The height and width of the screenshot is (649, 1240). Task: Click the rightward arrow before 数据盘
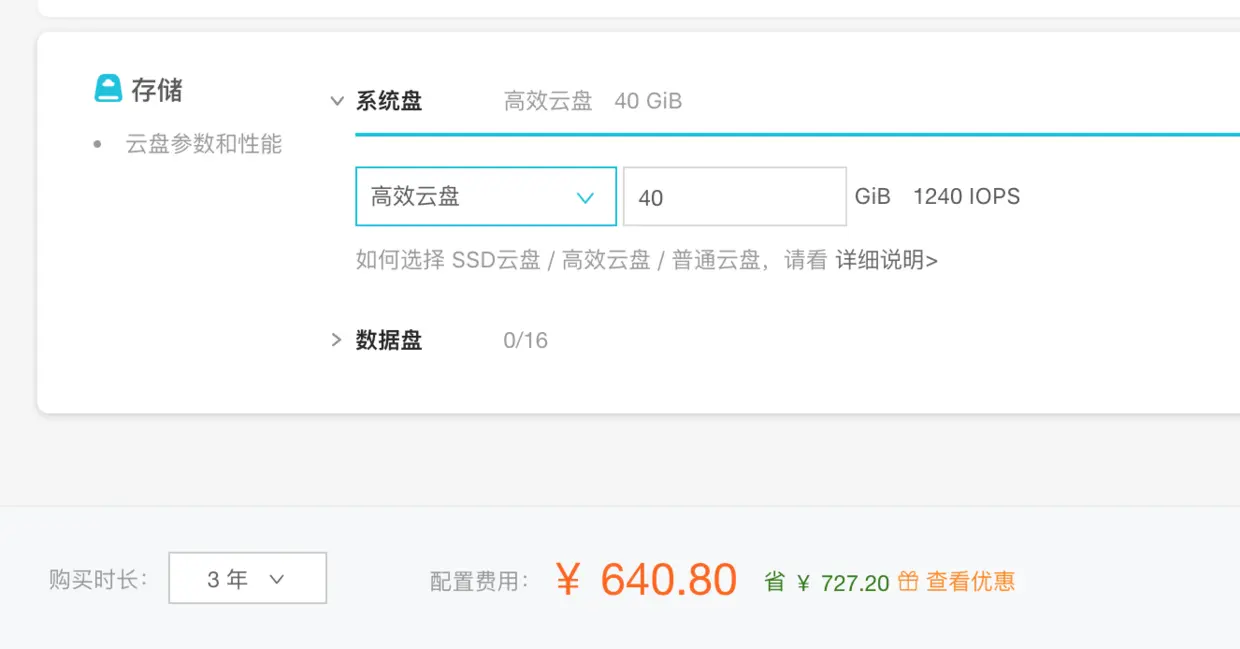point(337,340)
